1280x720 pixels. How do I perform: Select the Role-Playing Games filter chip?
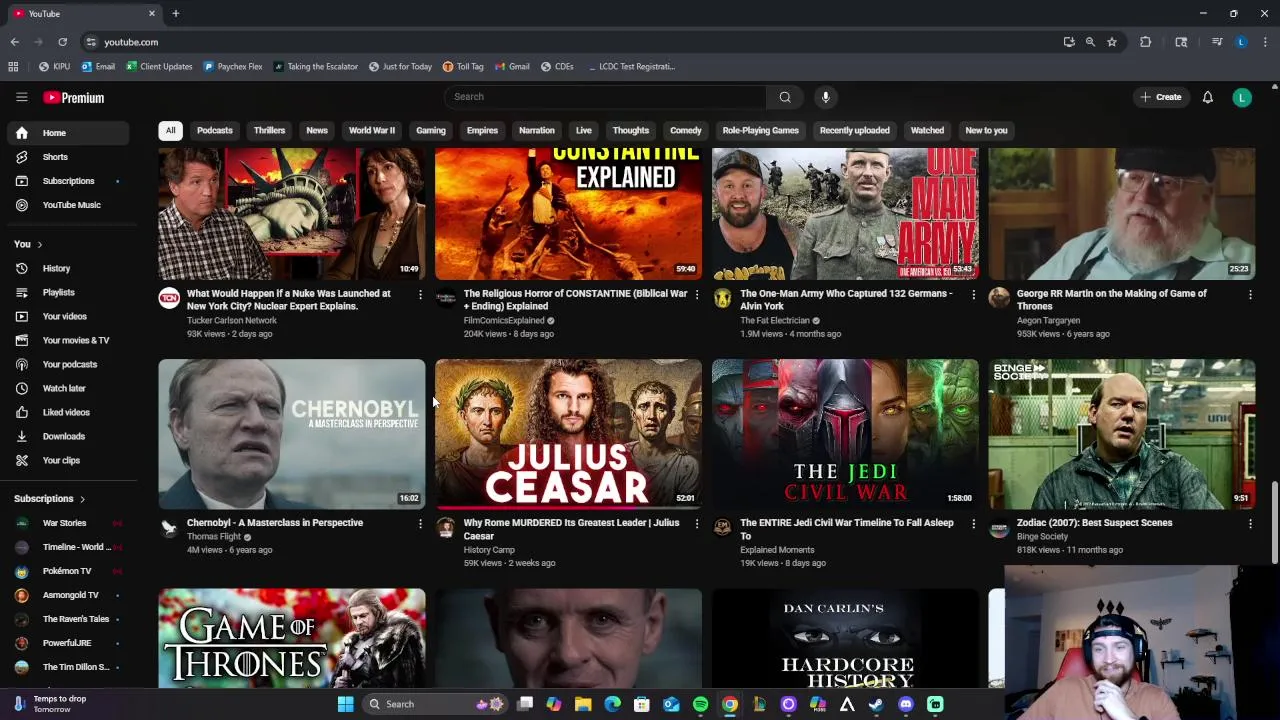coord(760,130)
